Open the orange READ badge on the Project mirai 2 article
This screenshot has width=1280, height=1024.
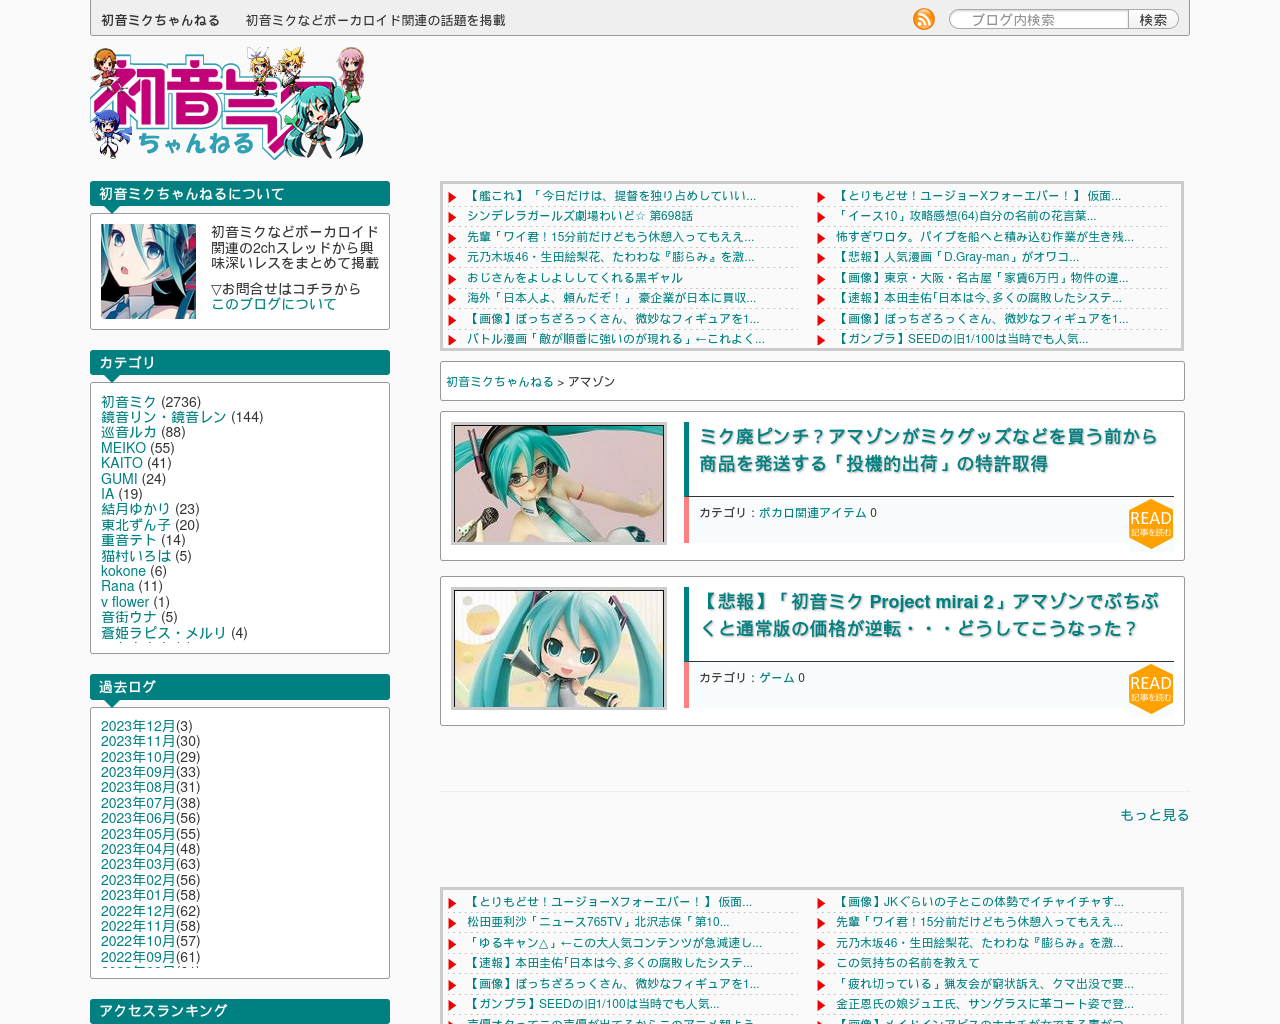[x=1150, y=689]
